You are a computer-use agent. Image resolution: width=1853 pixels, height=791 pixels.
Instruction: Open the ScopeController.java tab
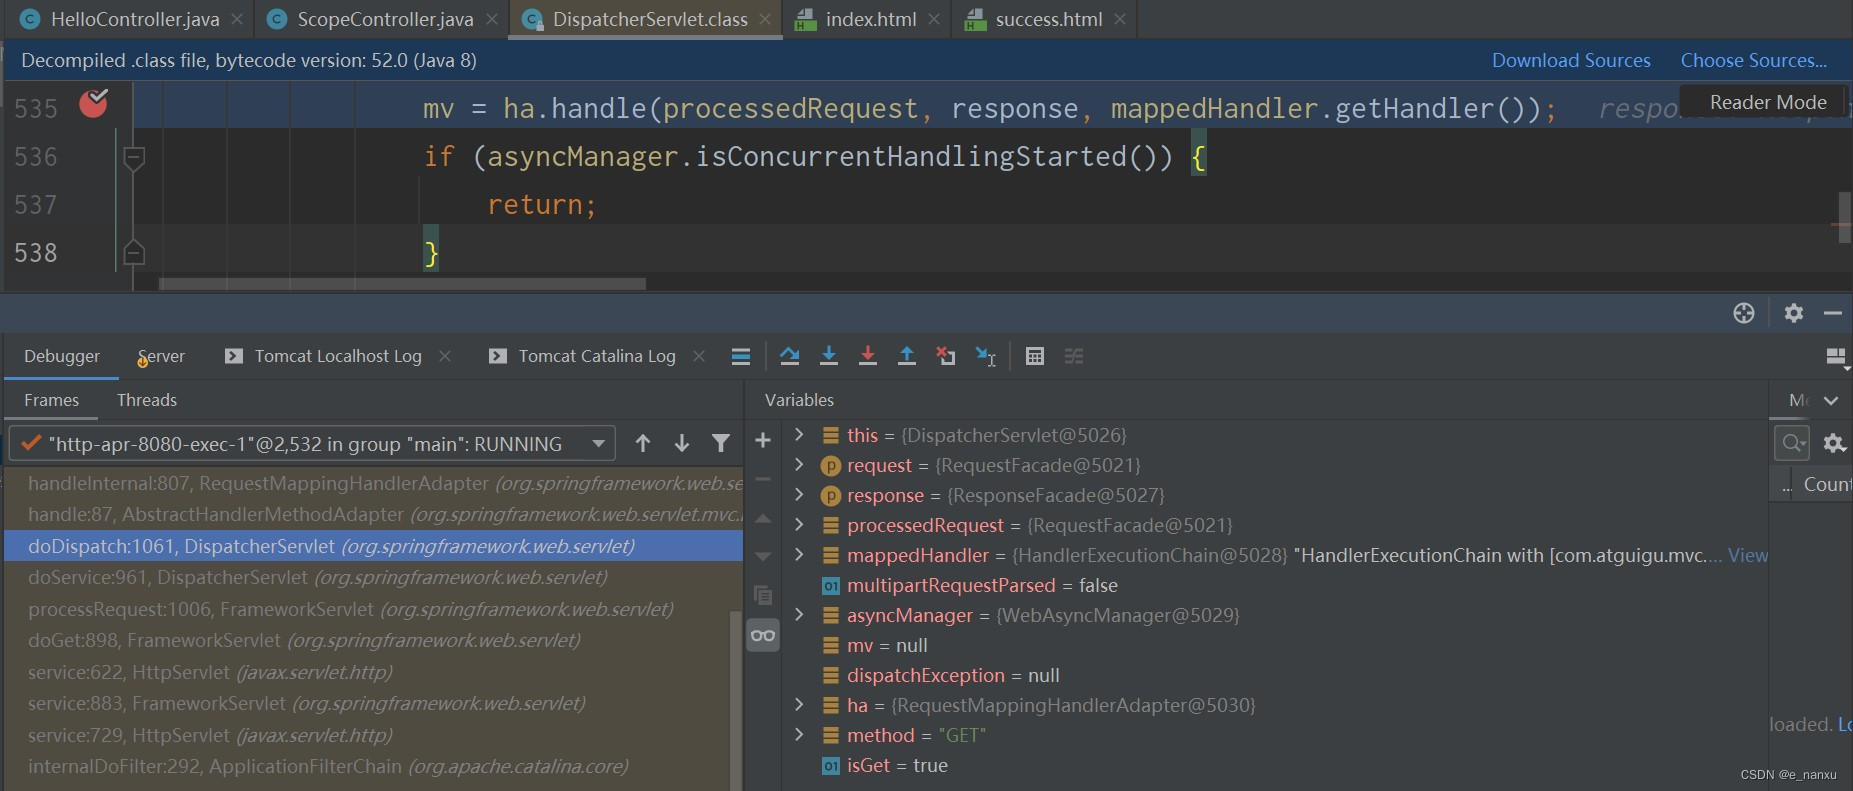[x=372, y=19]
